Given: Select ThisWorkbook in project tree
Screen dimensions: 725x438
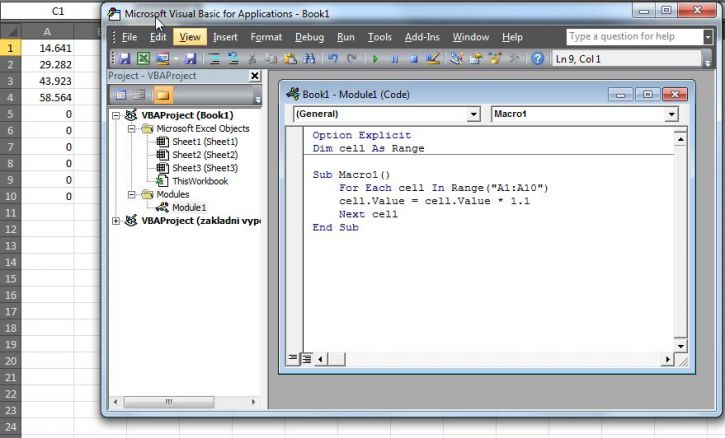Looking at the screenshot, I should tap(200, 181).
